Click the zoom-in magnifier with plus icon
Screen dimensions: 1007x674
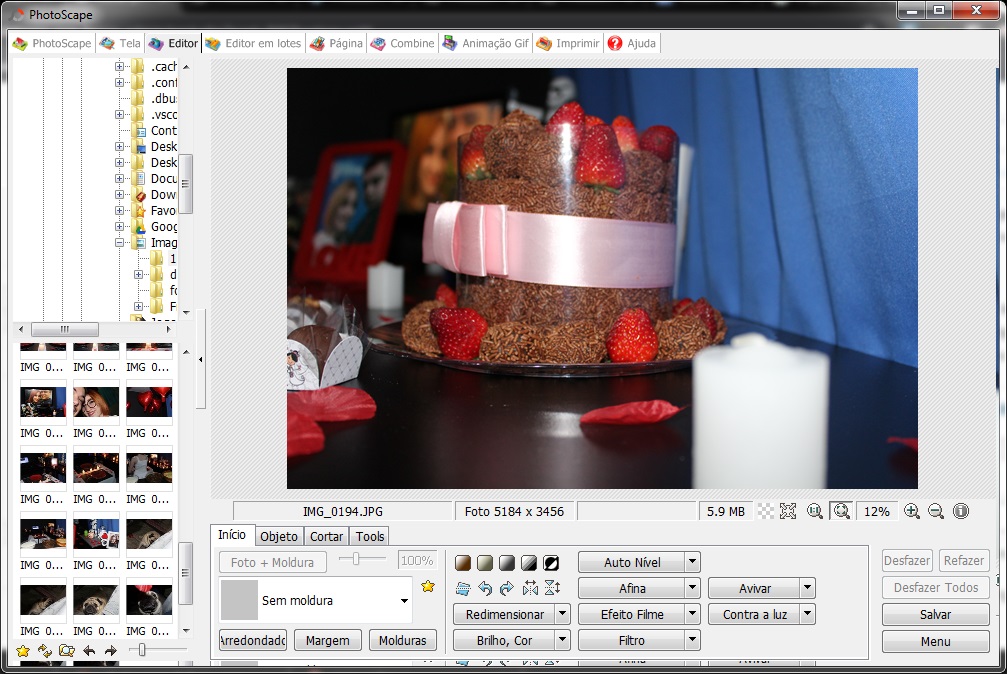910,511
